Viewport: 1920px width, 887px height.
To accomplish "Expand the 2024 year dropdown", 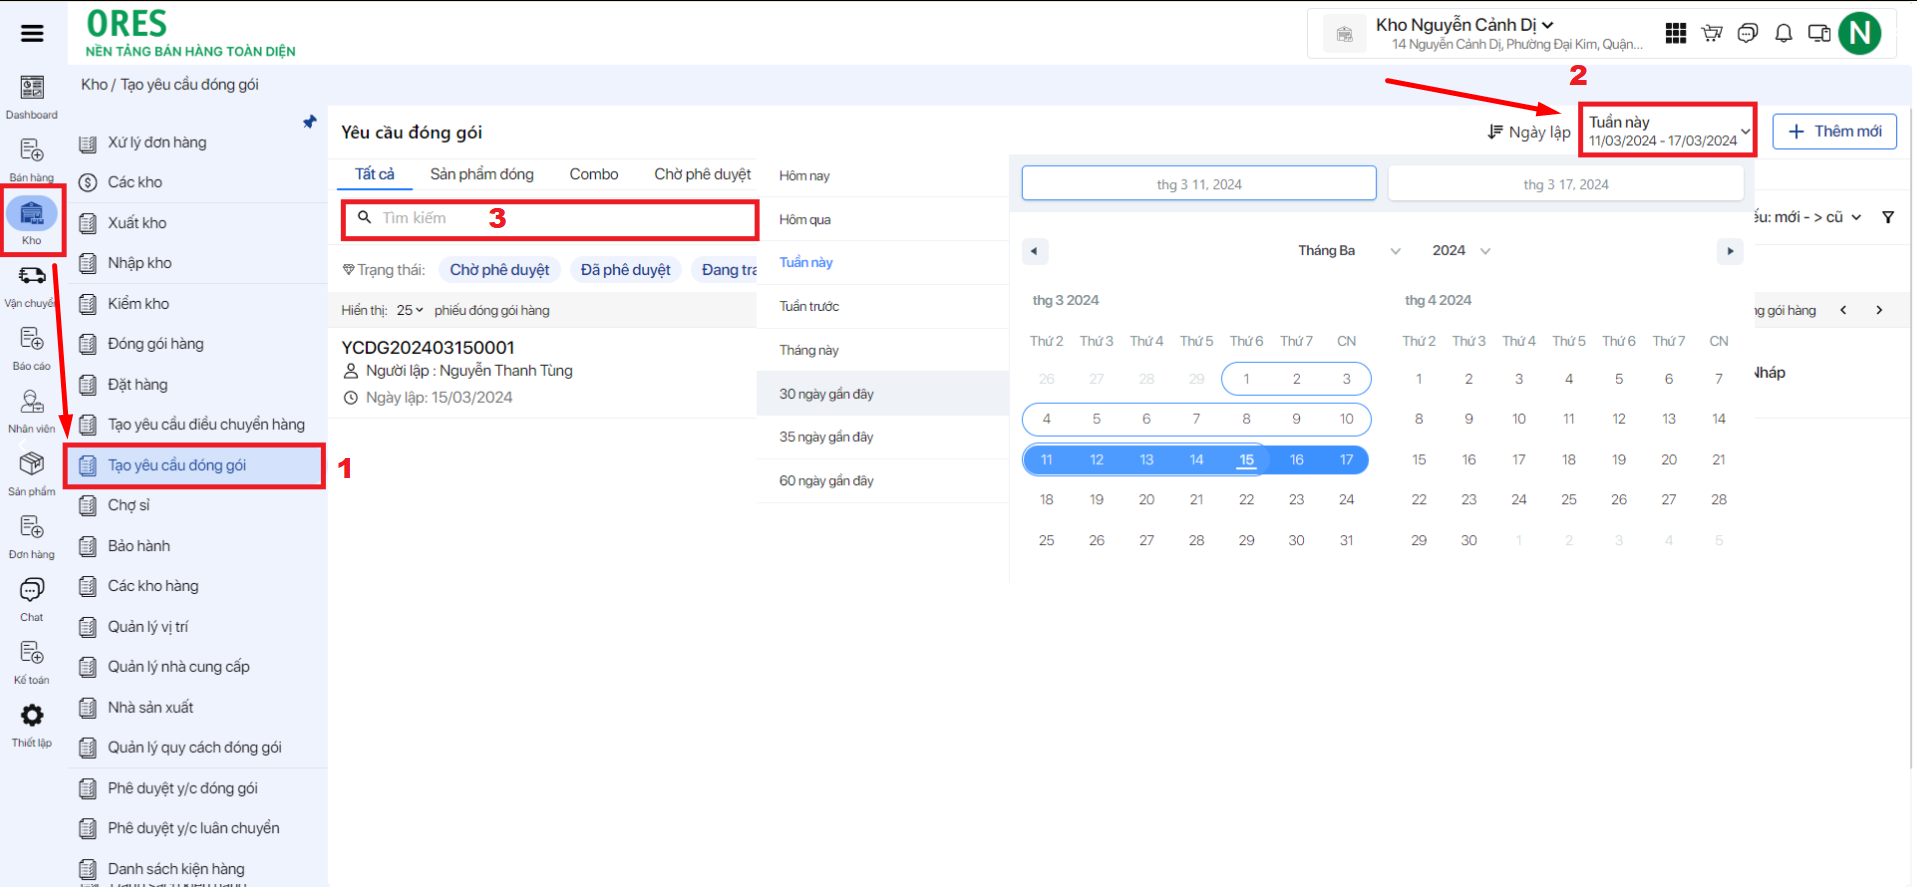I will [x=1461, y=251].
